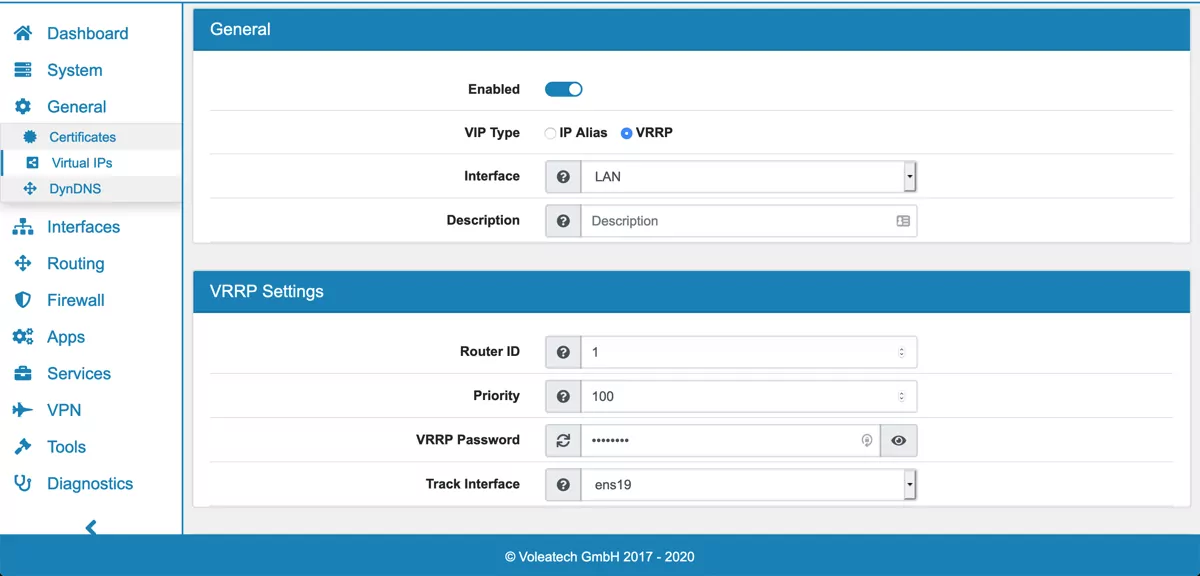Choose the VRRP radio button
1200x576 pixels.
pos(625,132)
